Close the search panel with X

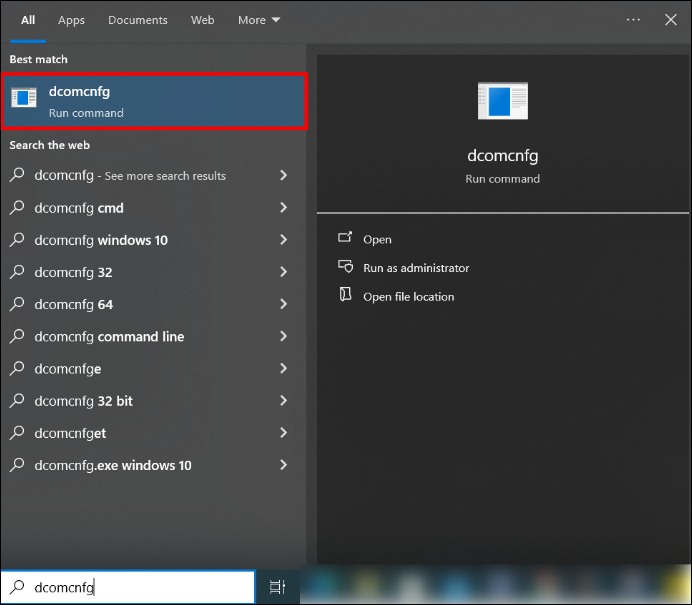(x=671, y=20)
